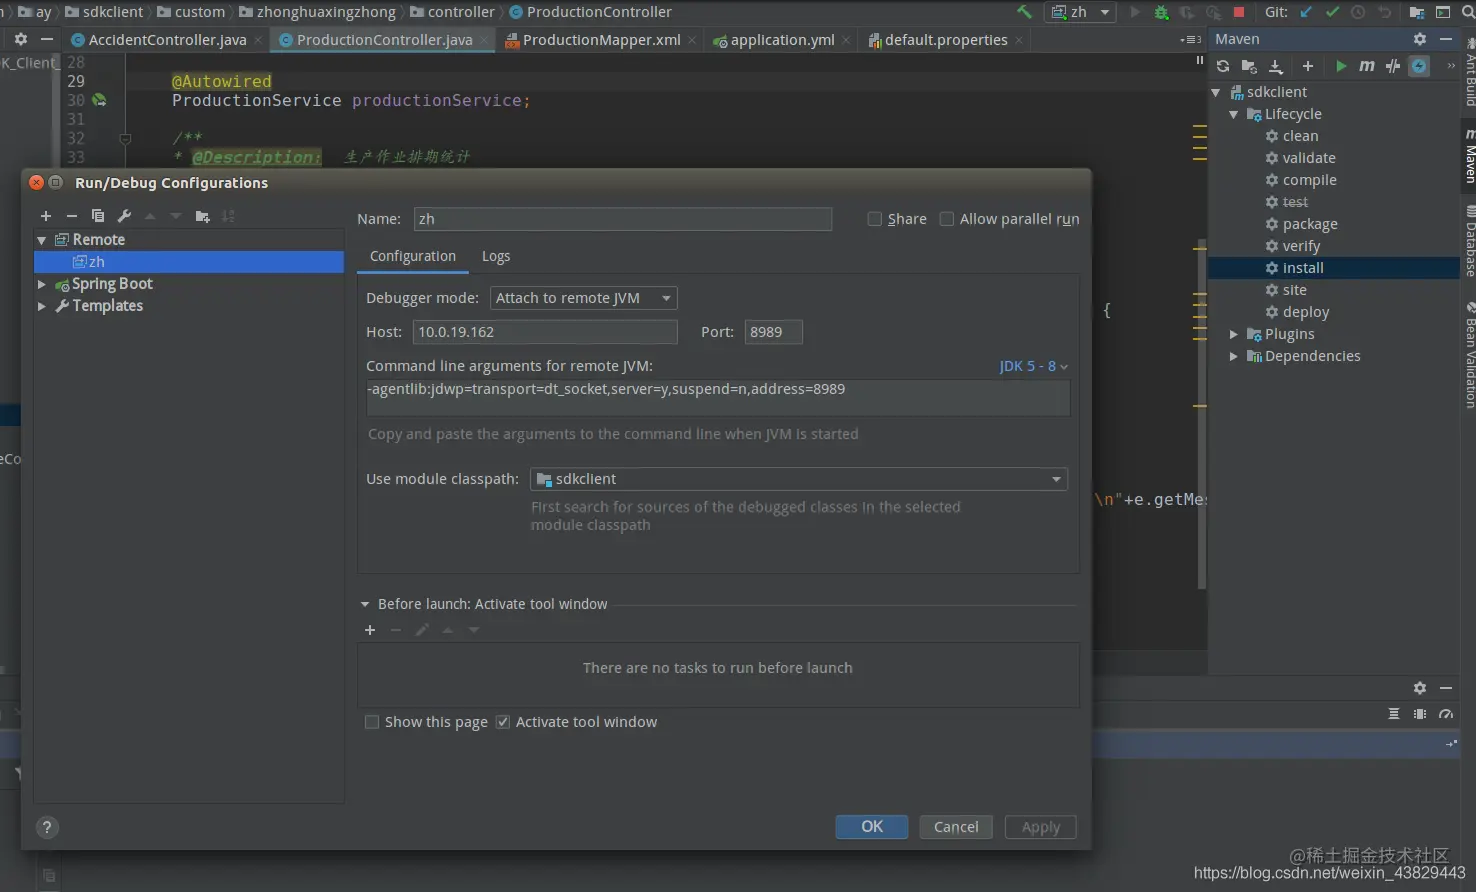Screen dimensions: 1476x892
Task: Click the Host input field
Action: [x=545, y=332]
